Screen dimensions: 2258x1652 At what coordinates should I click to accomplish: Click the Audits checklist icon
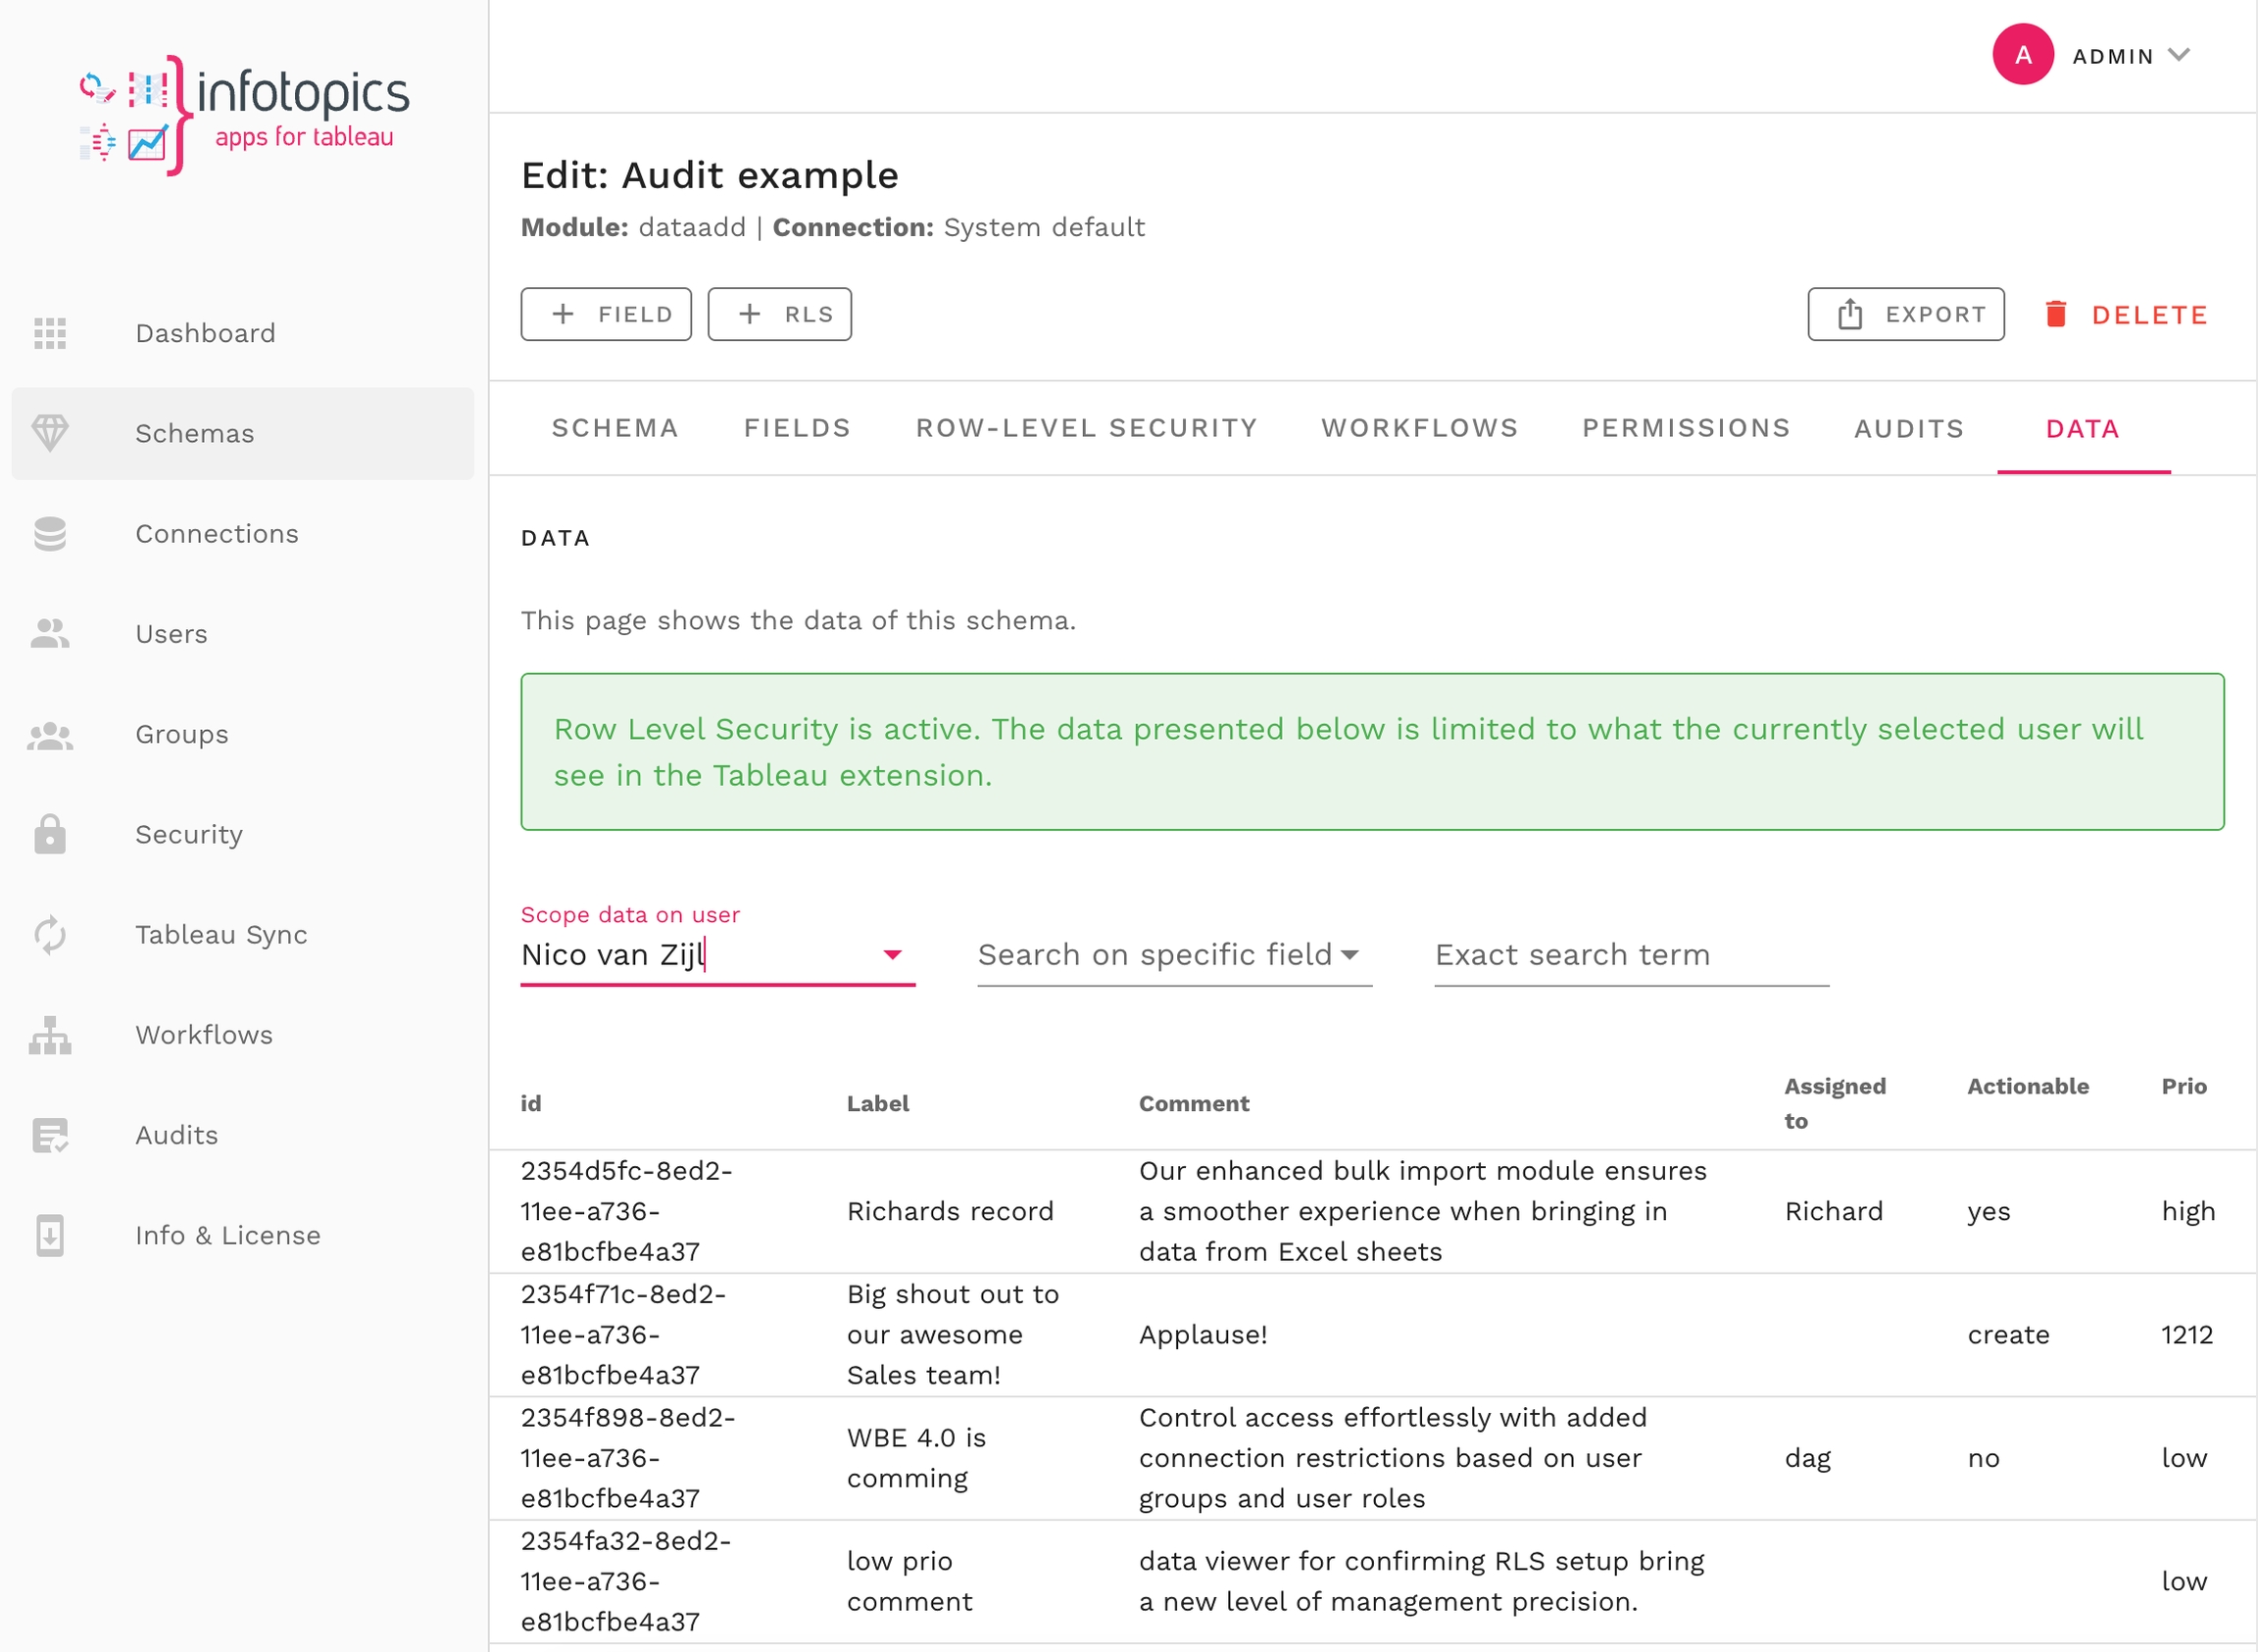click(x=50, y=1135)
